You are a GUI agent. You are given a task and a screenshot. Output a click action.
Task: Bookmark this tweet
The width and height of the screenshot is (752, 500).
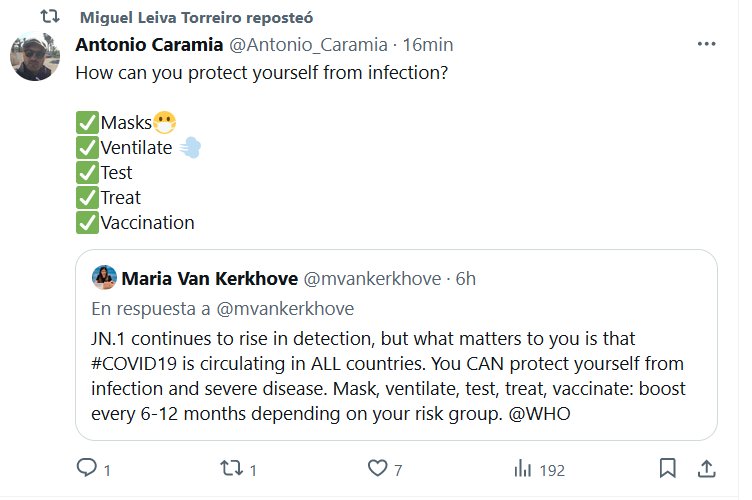coord(667,468)
